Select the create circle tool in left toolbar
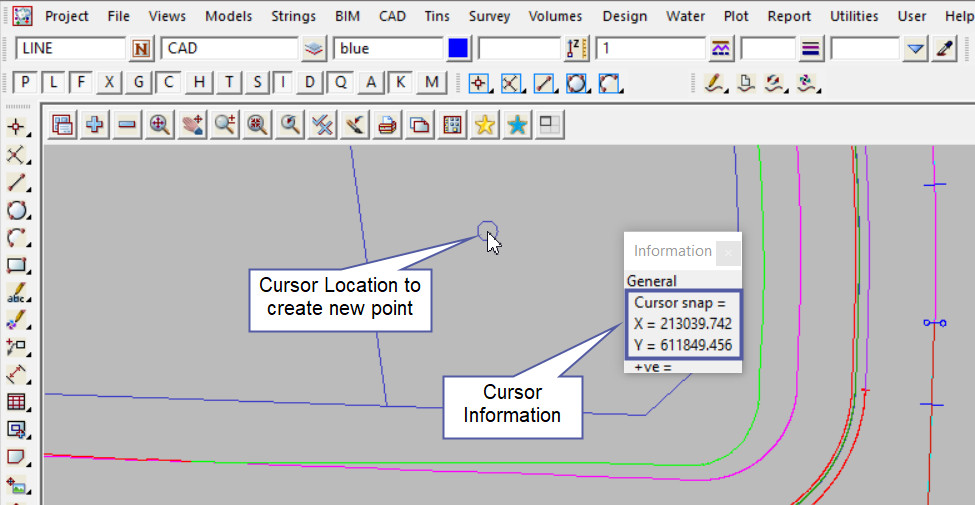Screen dimensions: 975x505 tap(17, 210)
